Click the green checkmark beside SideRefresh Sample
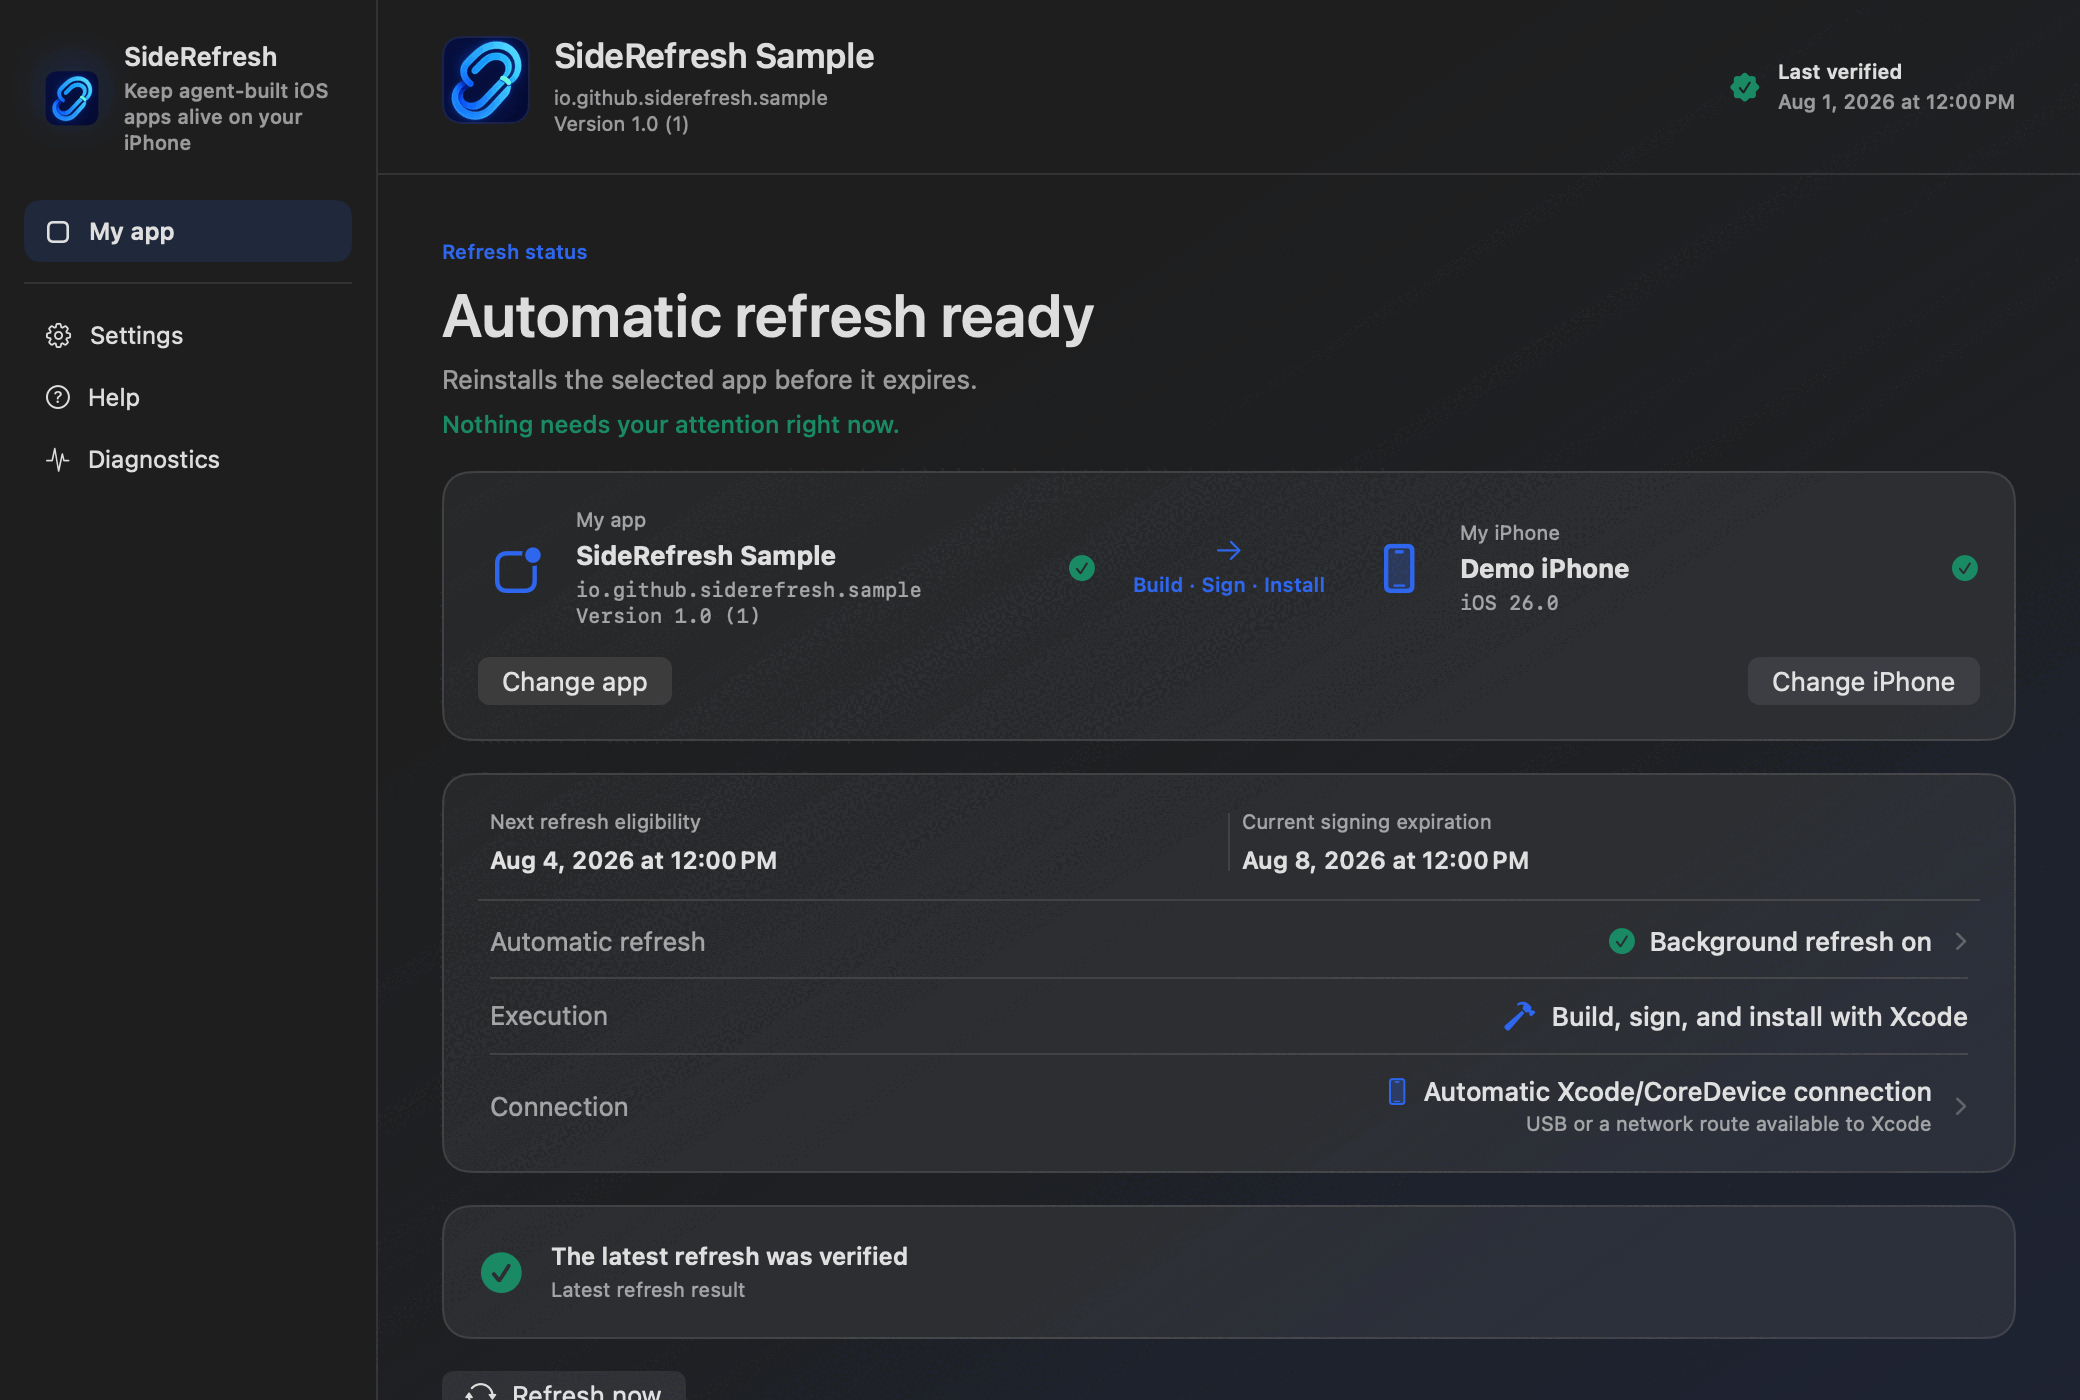Image resolution: width=2080 pixels, height=1400 pixels. [x=1081, y=568]
